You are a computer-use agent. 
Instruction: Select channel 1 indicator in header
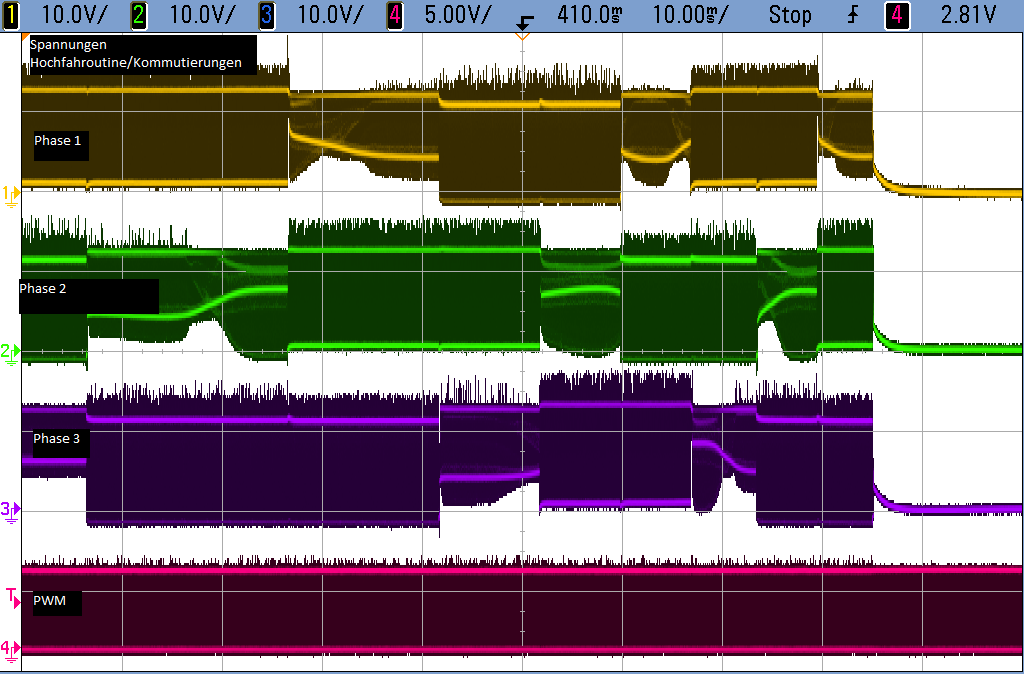(x=10, y=16)
